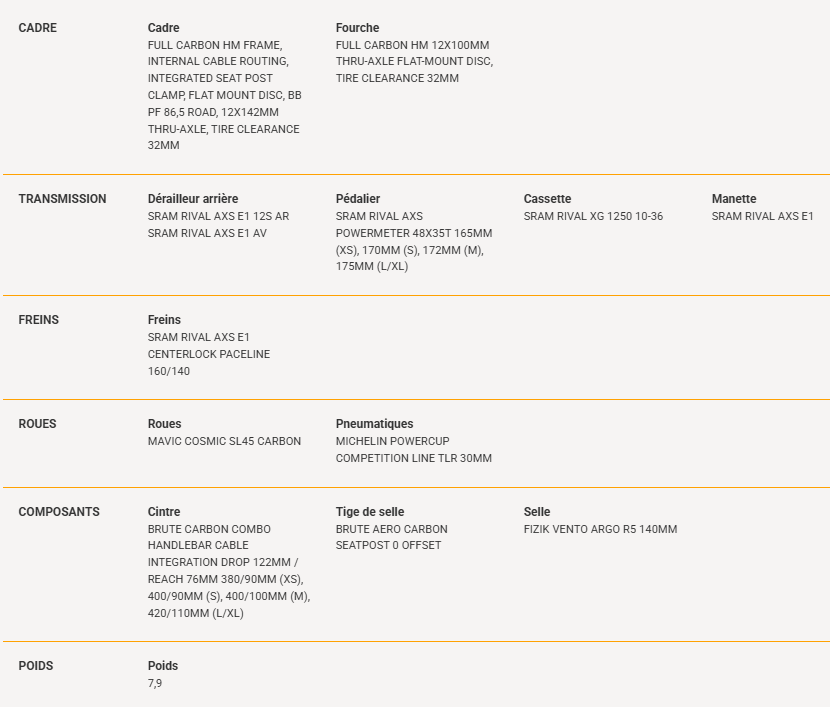Click the Manette spec title

coord(734,199)
